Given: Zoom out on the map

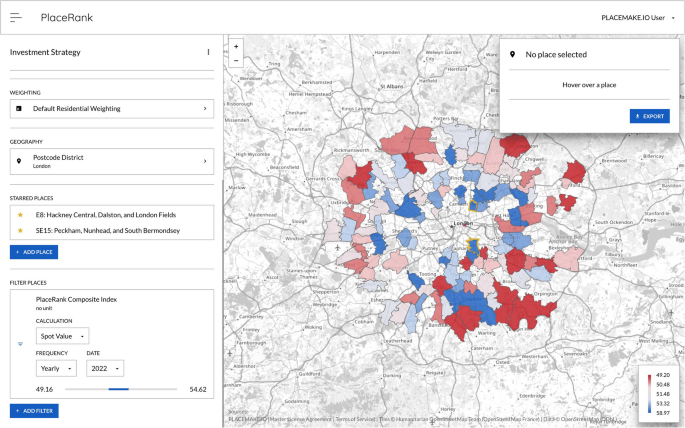Looking at the screenshot, I should click(235, 60).
